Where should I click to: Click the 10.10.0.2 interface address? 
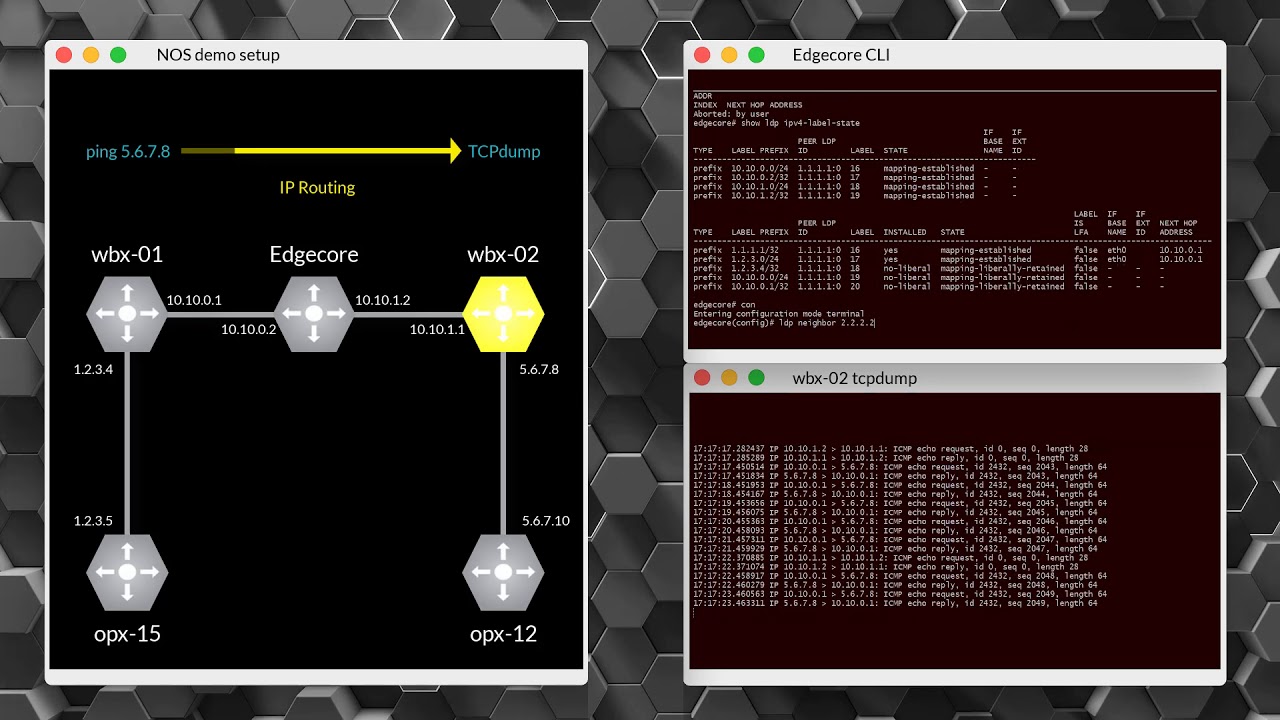tap(249, 330)
